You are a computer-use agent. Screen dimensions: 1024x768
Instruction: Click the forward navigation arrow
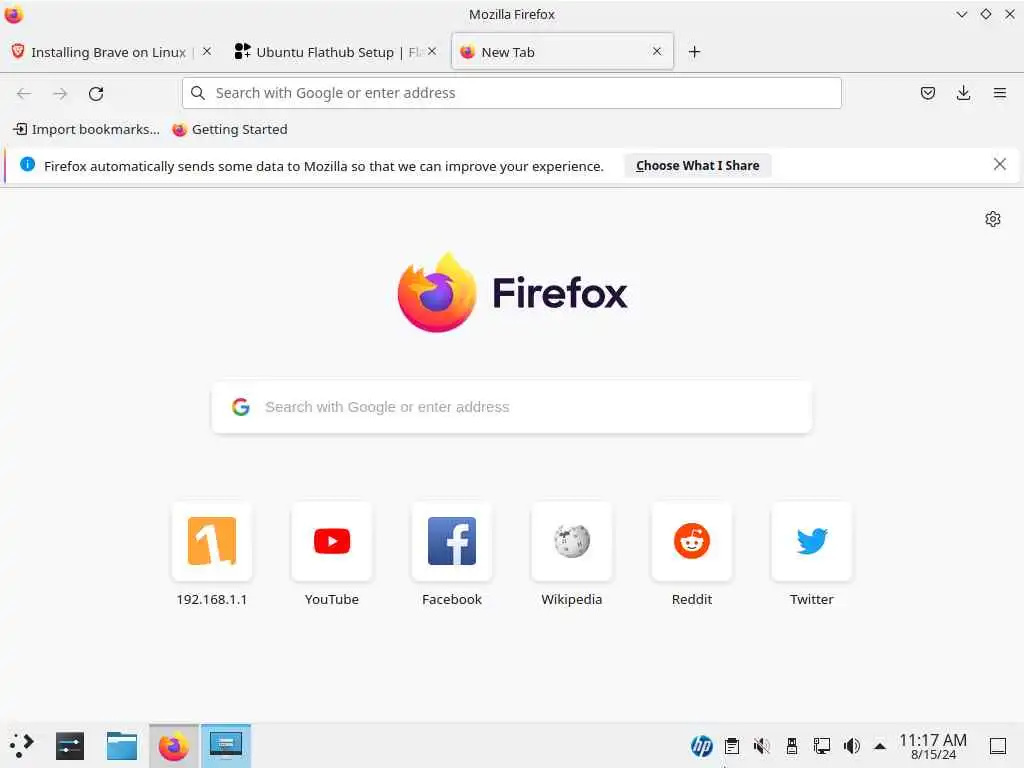(60, 93)
